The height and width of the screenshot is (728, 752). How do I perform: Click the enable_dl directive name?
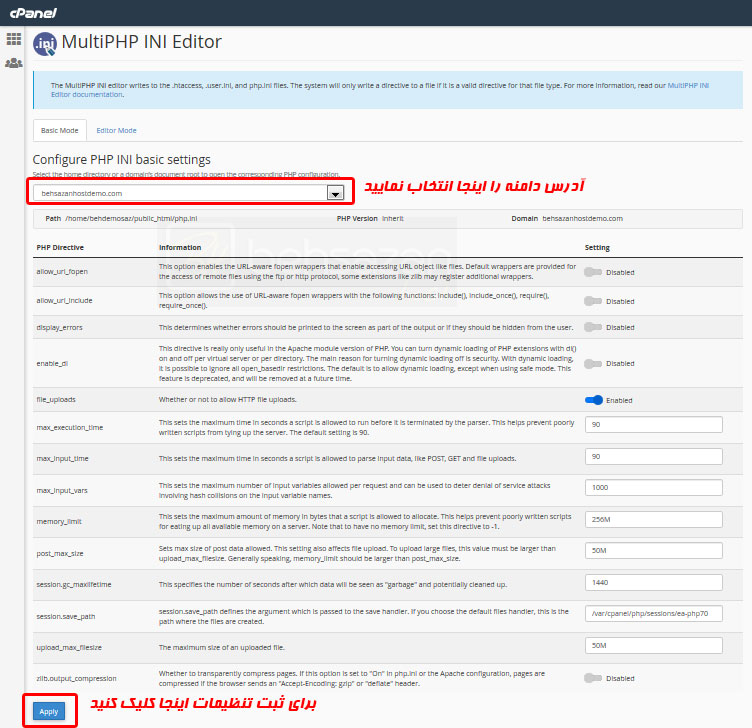[52, 364]
